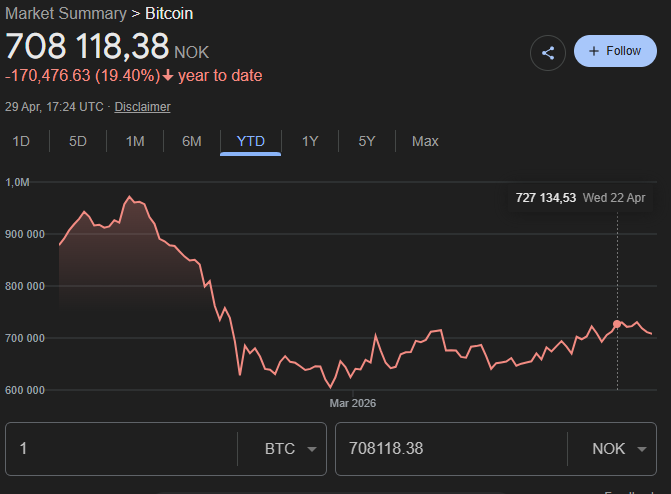The image size is (671, 494).
Task: Click the 727 134,53 tooltip value
Action: pos(546,198)
